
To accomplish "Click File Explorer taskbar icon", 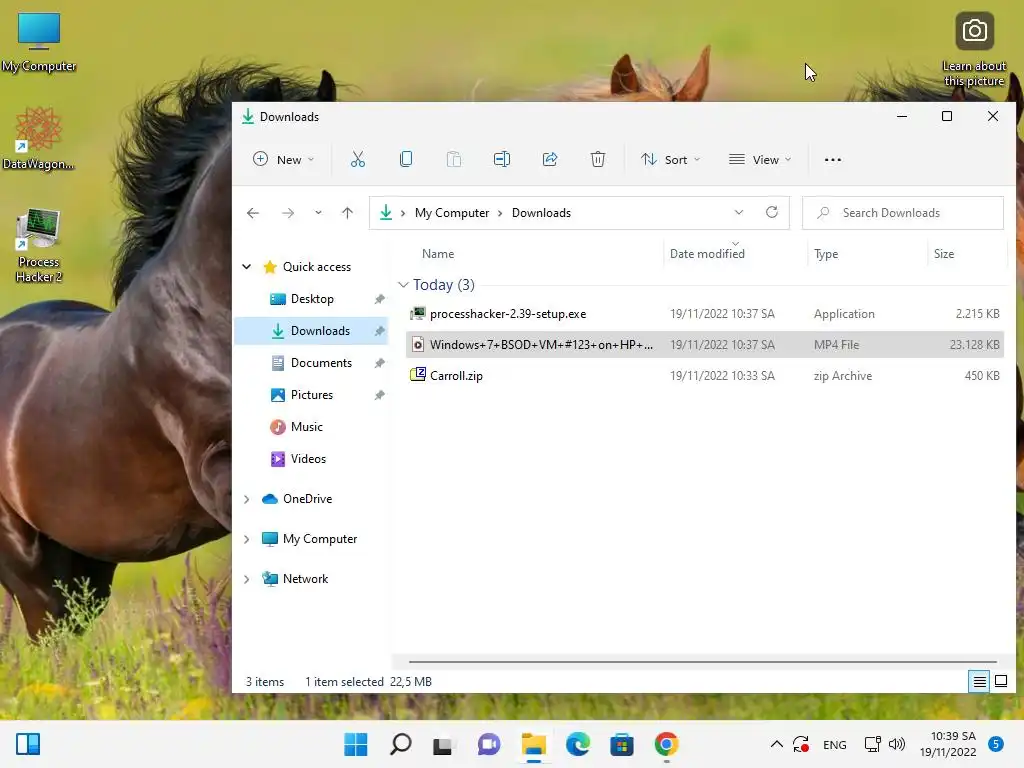I will point(534,744).
